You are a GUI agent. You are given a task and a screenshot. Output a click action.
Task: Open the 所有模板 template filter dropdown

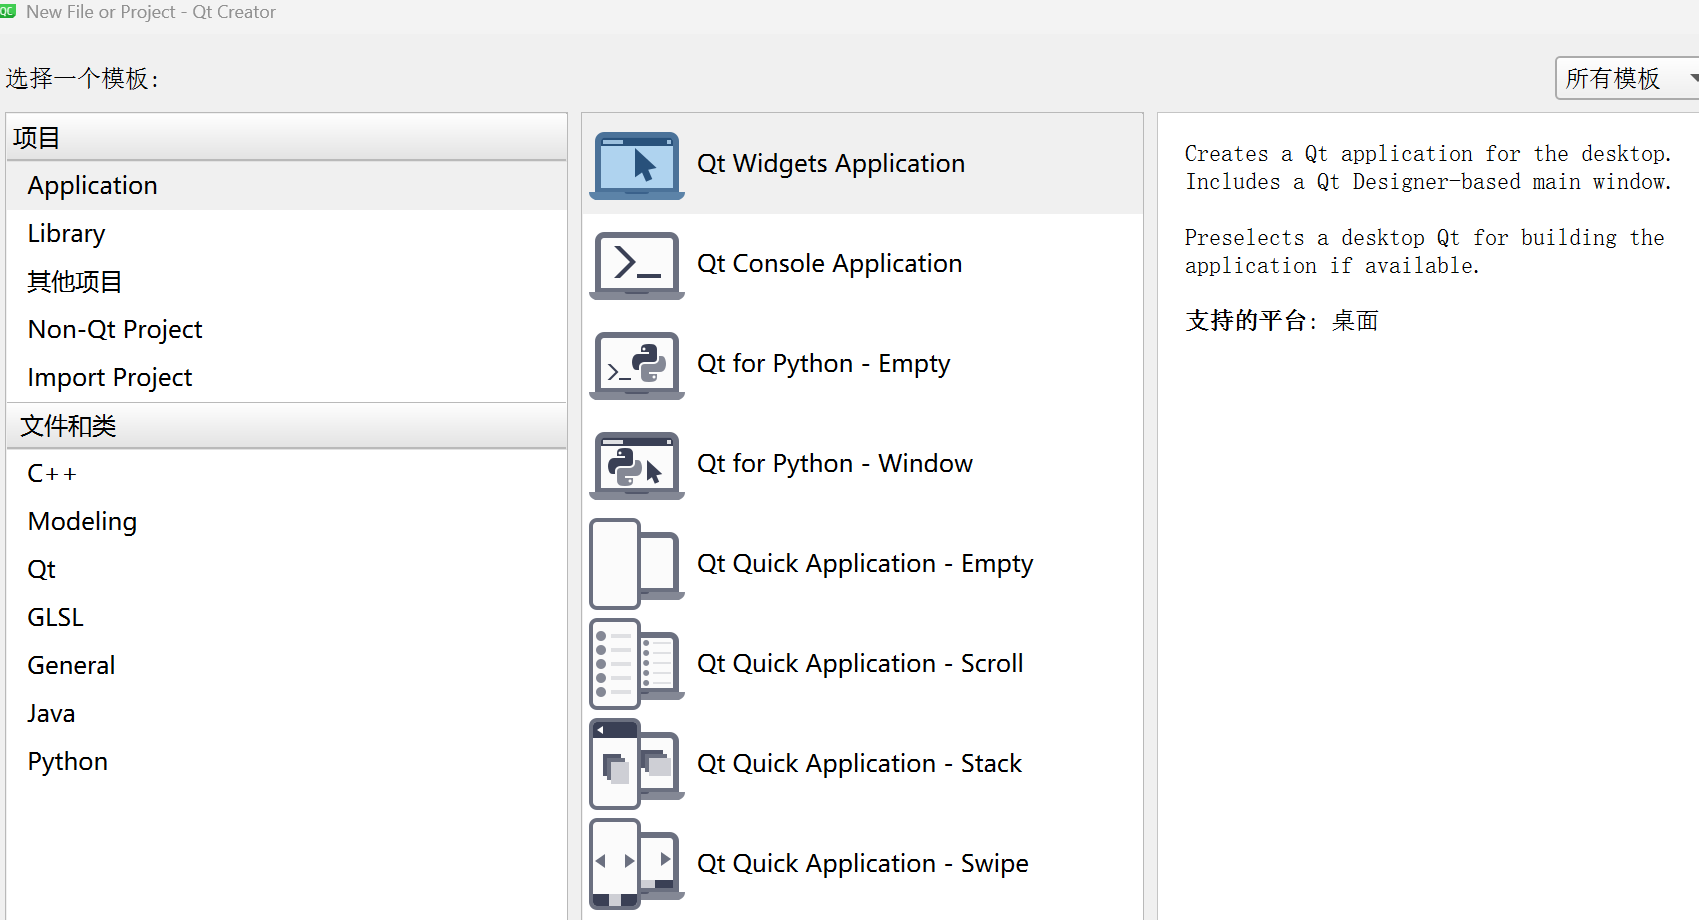pyautogui.click(x=1627, y=78)
